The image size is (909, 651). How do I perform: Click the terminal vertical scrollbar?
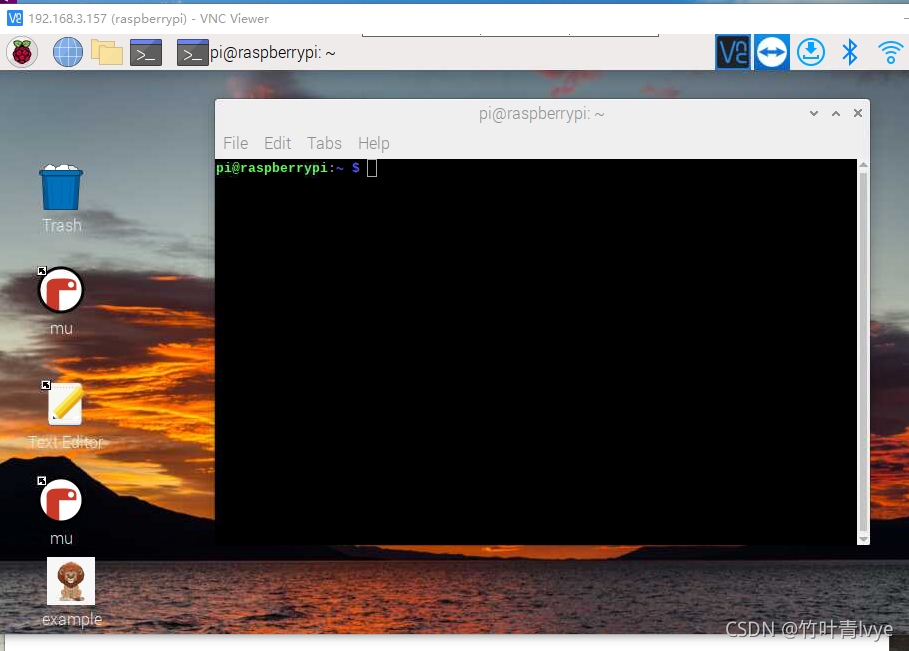coord(863,352)
